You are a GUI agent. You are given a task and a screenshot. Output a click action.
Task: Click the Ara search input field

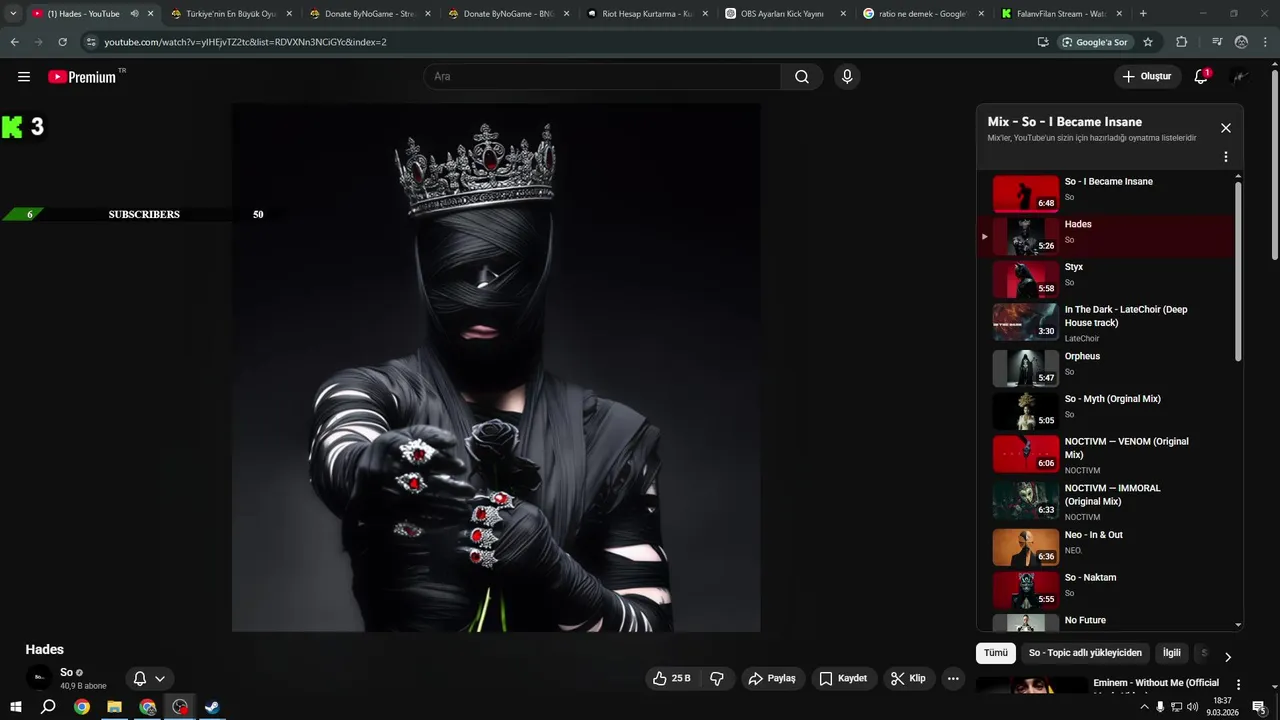(602, 77)
